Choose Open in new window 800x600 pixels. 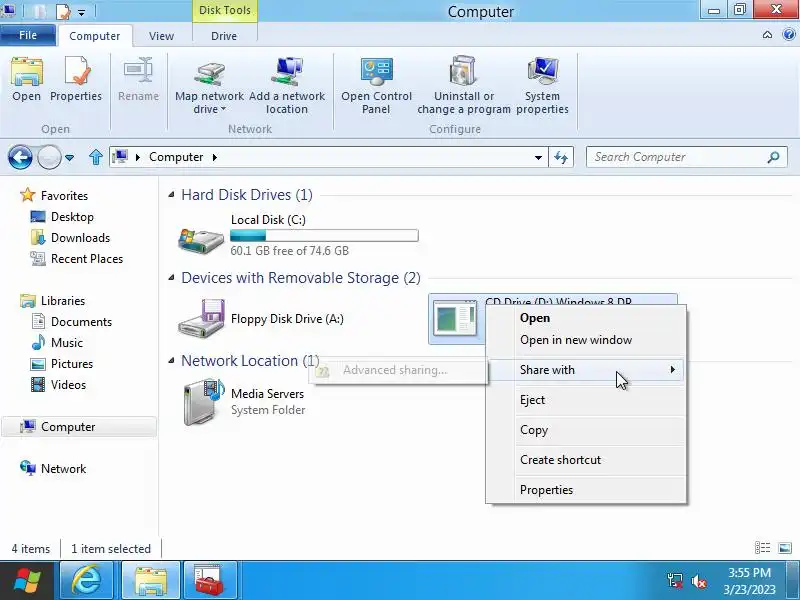pos(586,340)
